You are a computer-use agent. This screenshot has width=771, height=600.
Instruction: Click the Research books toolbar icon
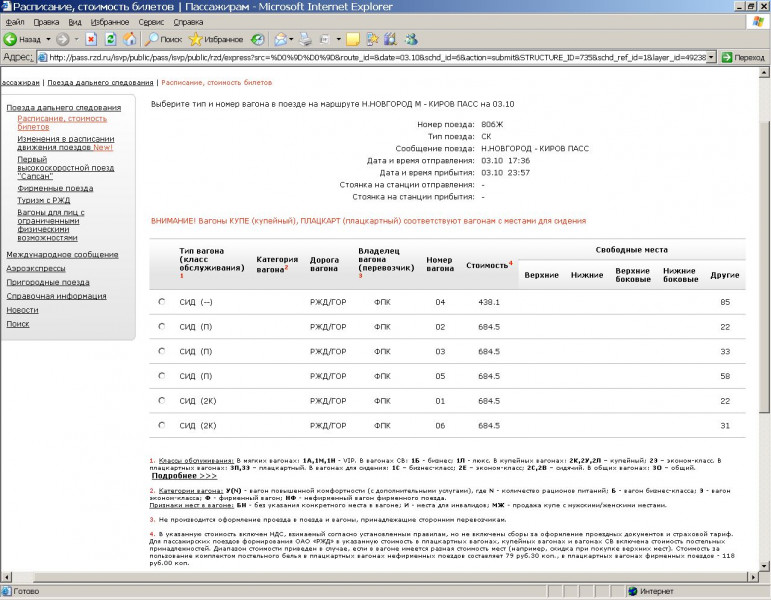[391, 39]
